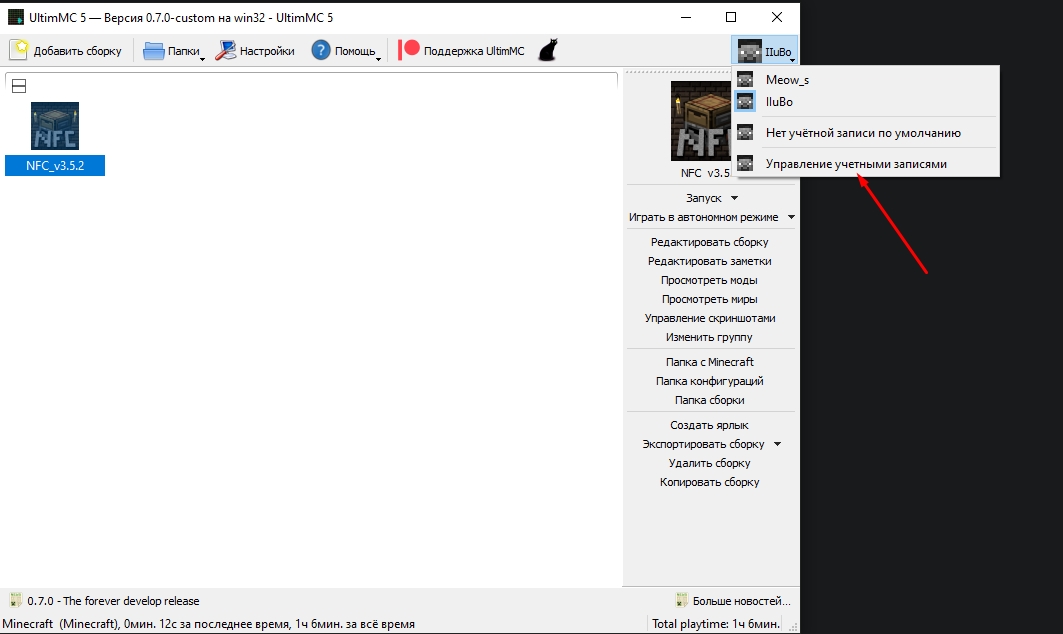Open Настройки settings in toolbar

[256, 51]
